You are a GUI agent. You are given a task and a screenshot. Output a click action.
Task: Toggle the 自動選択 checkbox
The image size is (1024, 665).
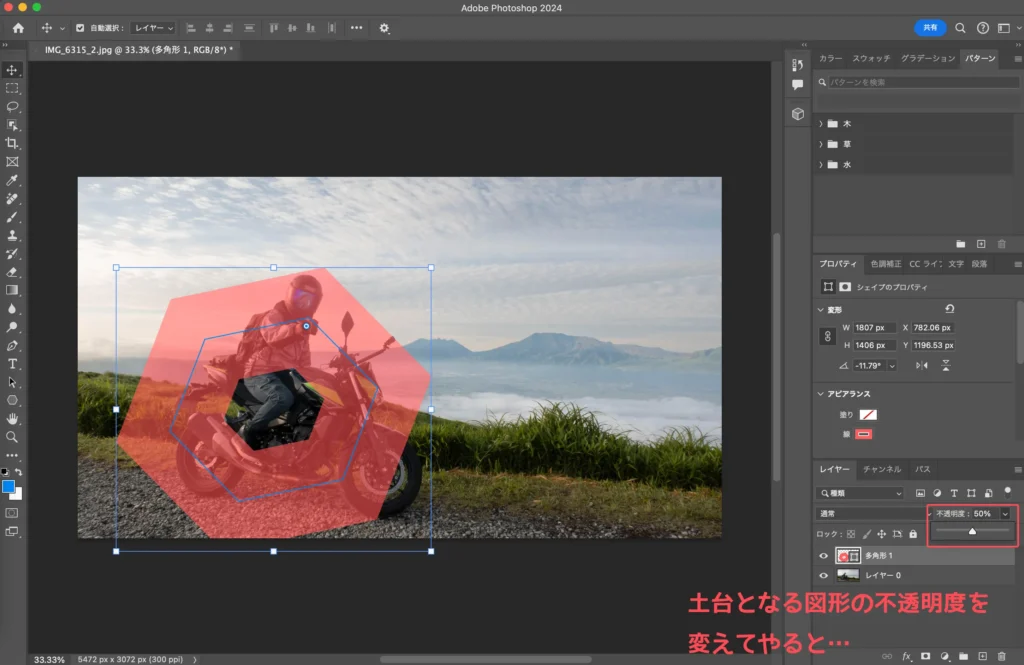80,28
